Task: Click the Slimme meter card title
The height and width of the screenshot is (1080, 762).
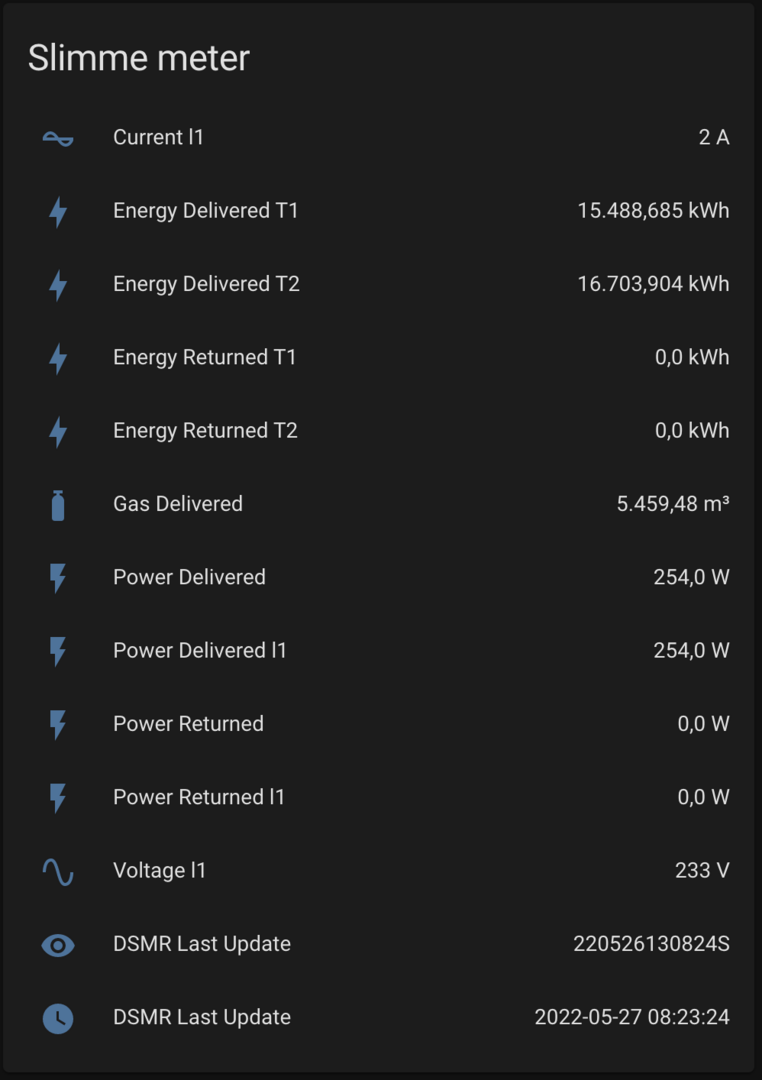Action: click(139, 58)
